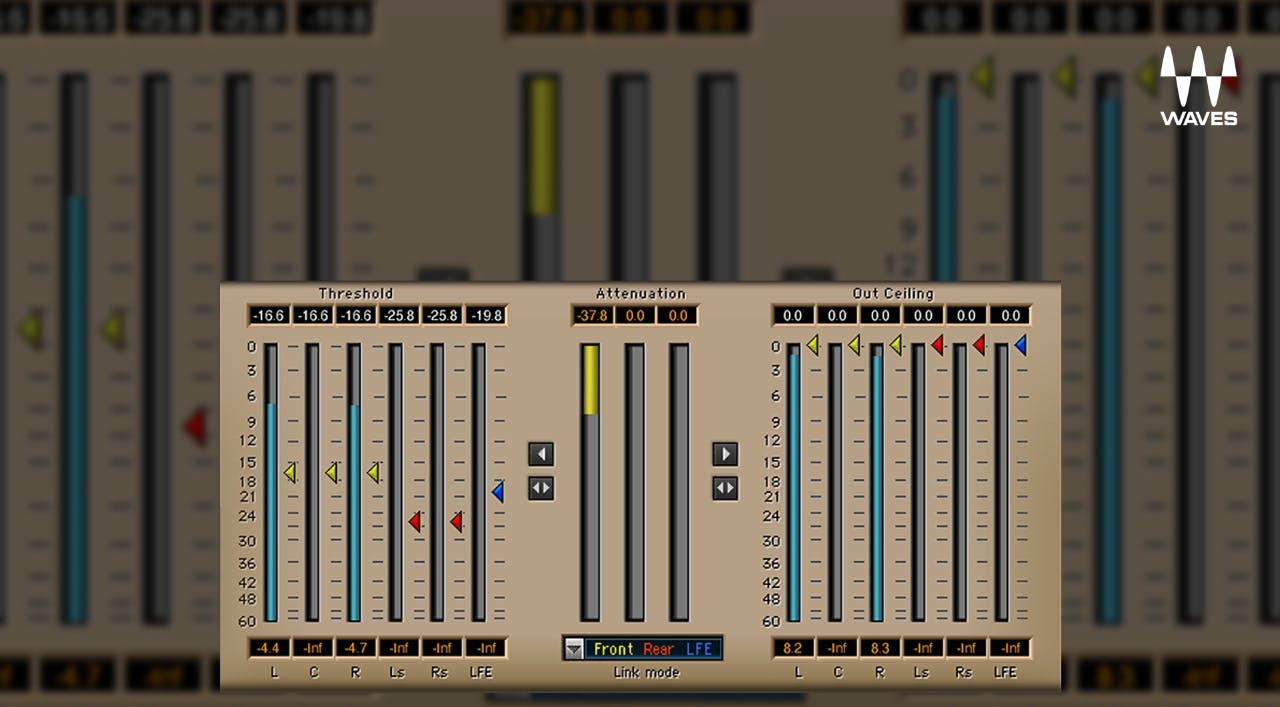The height and width of the screenshot is (707, 1280).
Task: Click the blue LFE threshold marker arrow
Action: click(x=497, y=492)
